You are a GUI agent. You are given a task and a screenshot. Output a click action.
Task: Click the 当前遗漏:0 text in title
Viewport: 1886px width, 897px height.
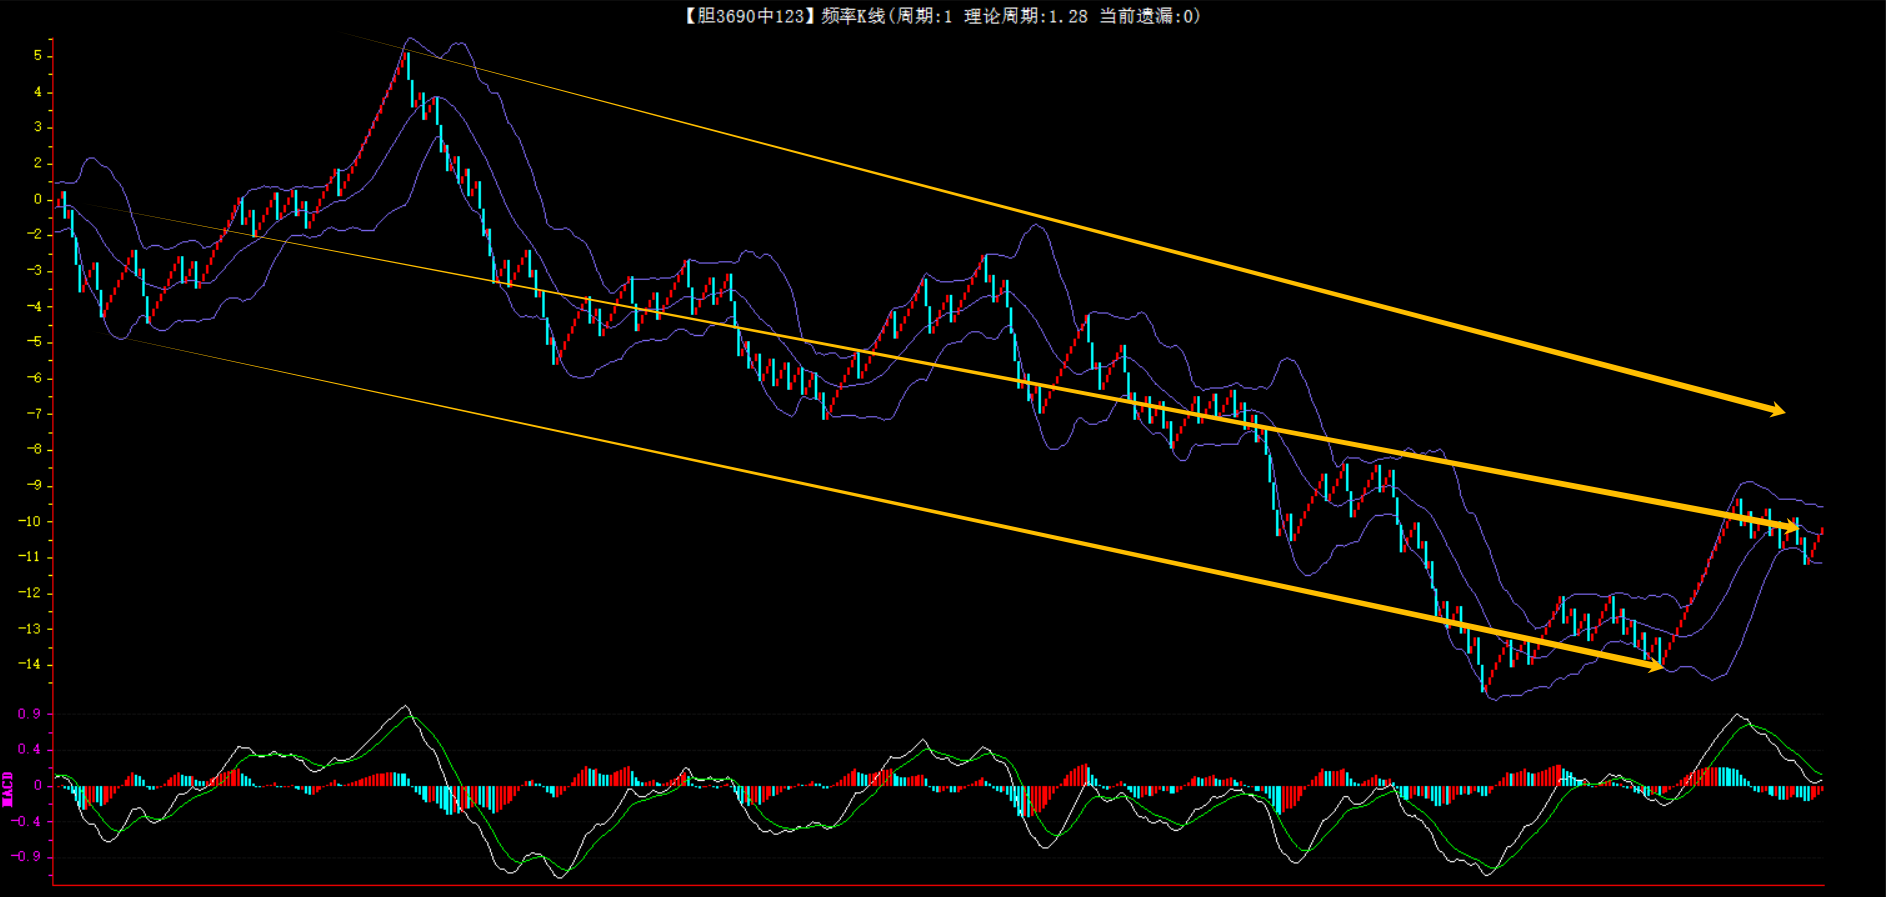[1148, 16]
